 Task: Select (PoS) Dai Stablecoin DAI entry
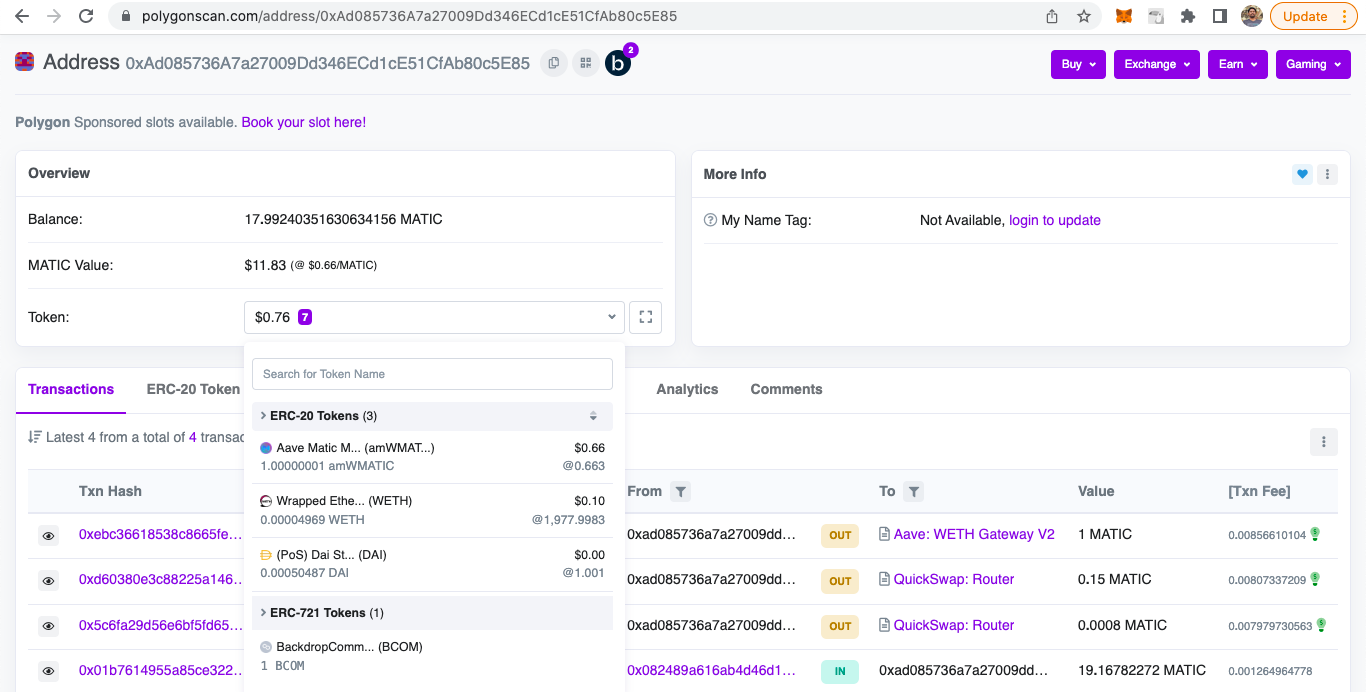click(432, 564)
